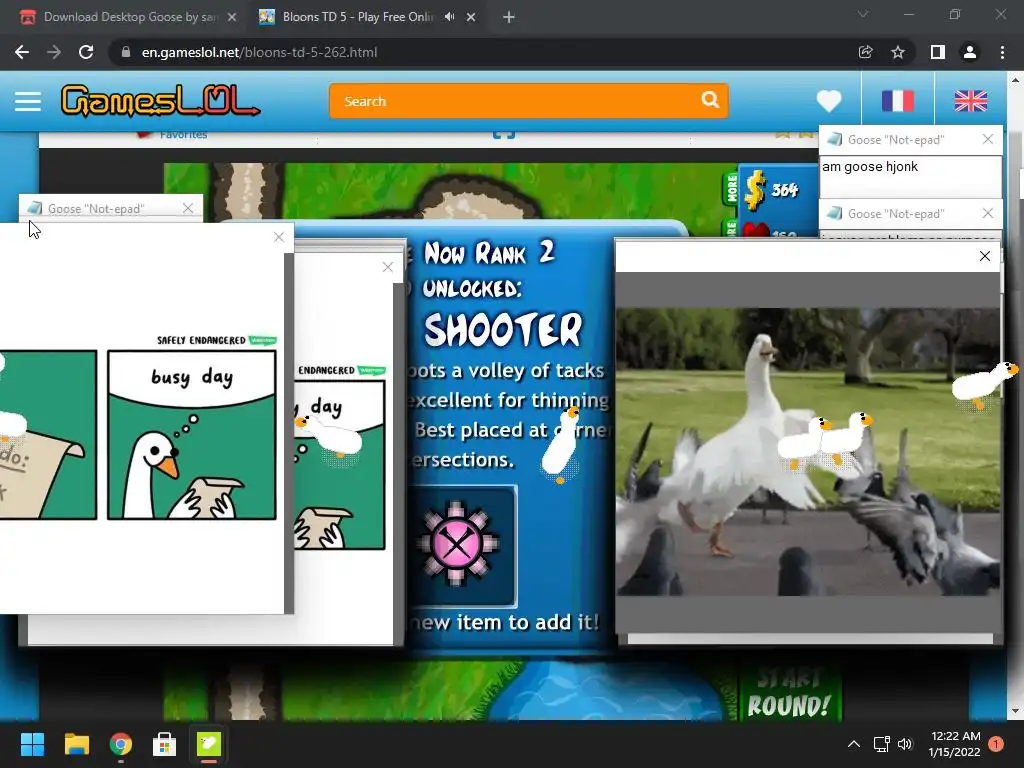Share this page icon in address bar
The width and height of the screenshot is (1024, 768).
click(865, 52)
